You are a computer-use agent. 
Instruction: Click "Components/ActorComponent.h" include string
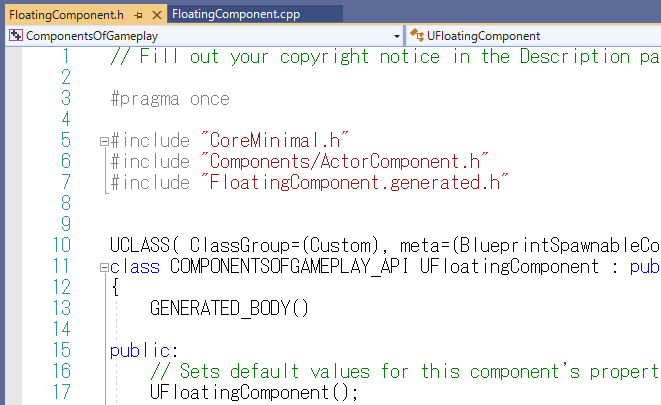[344, 161]
